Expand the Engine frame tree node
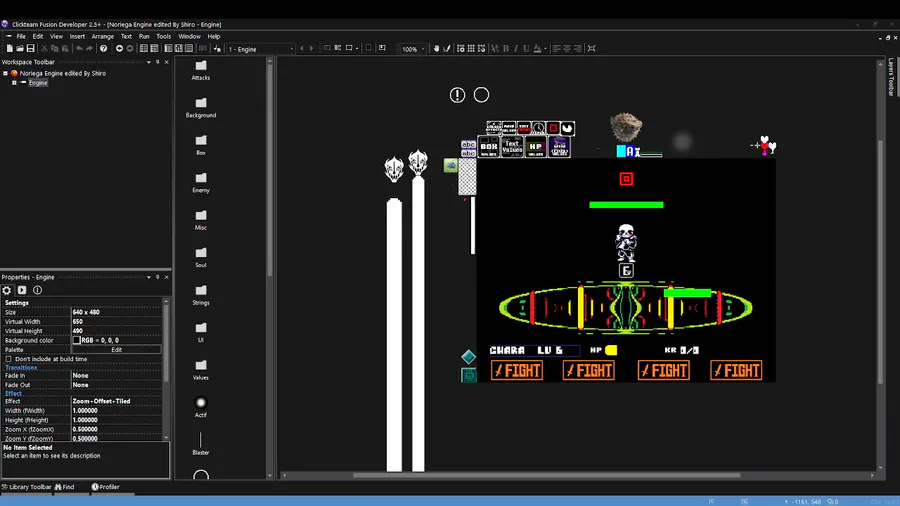The image size is (900, 506). pyautogui.click(x=14, y=83)
